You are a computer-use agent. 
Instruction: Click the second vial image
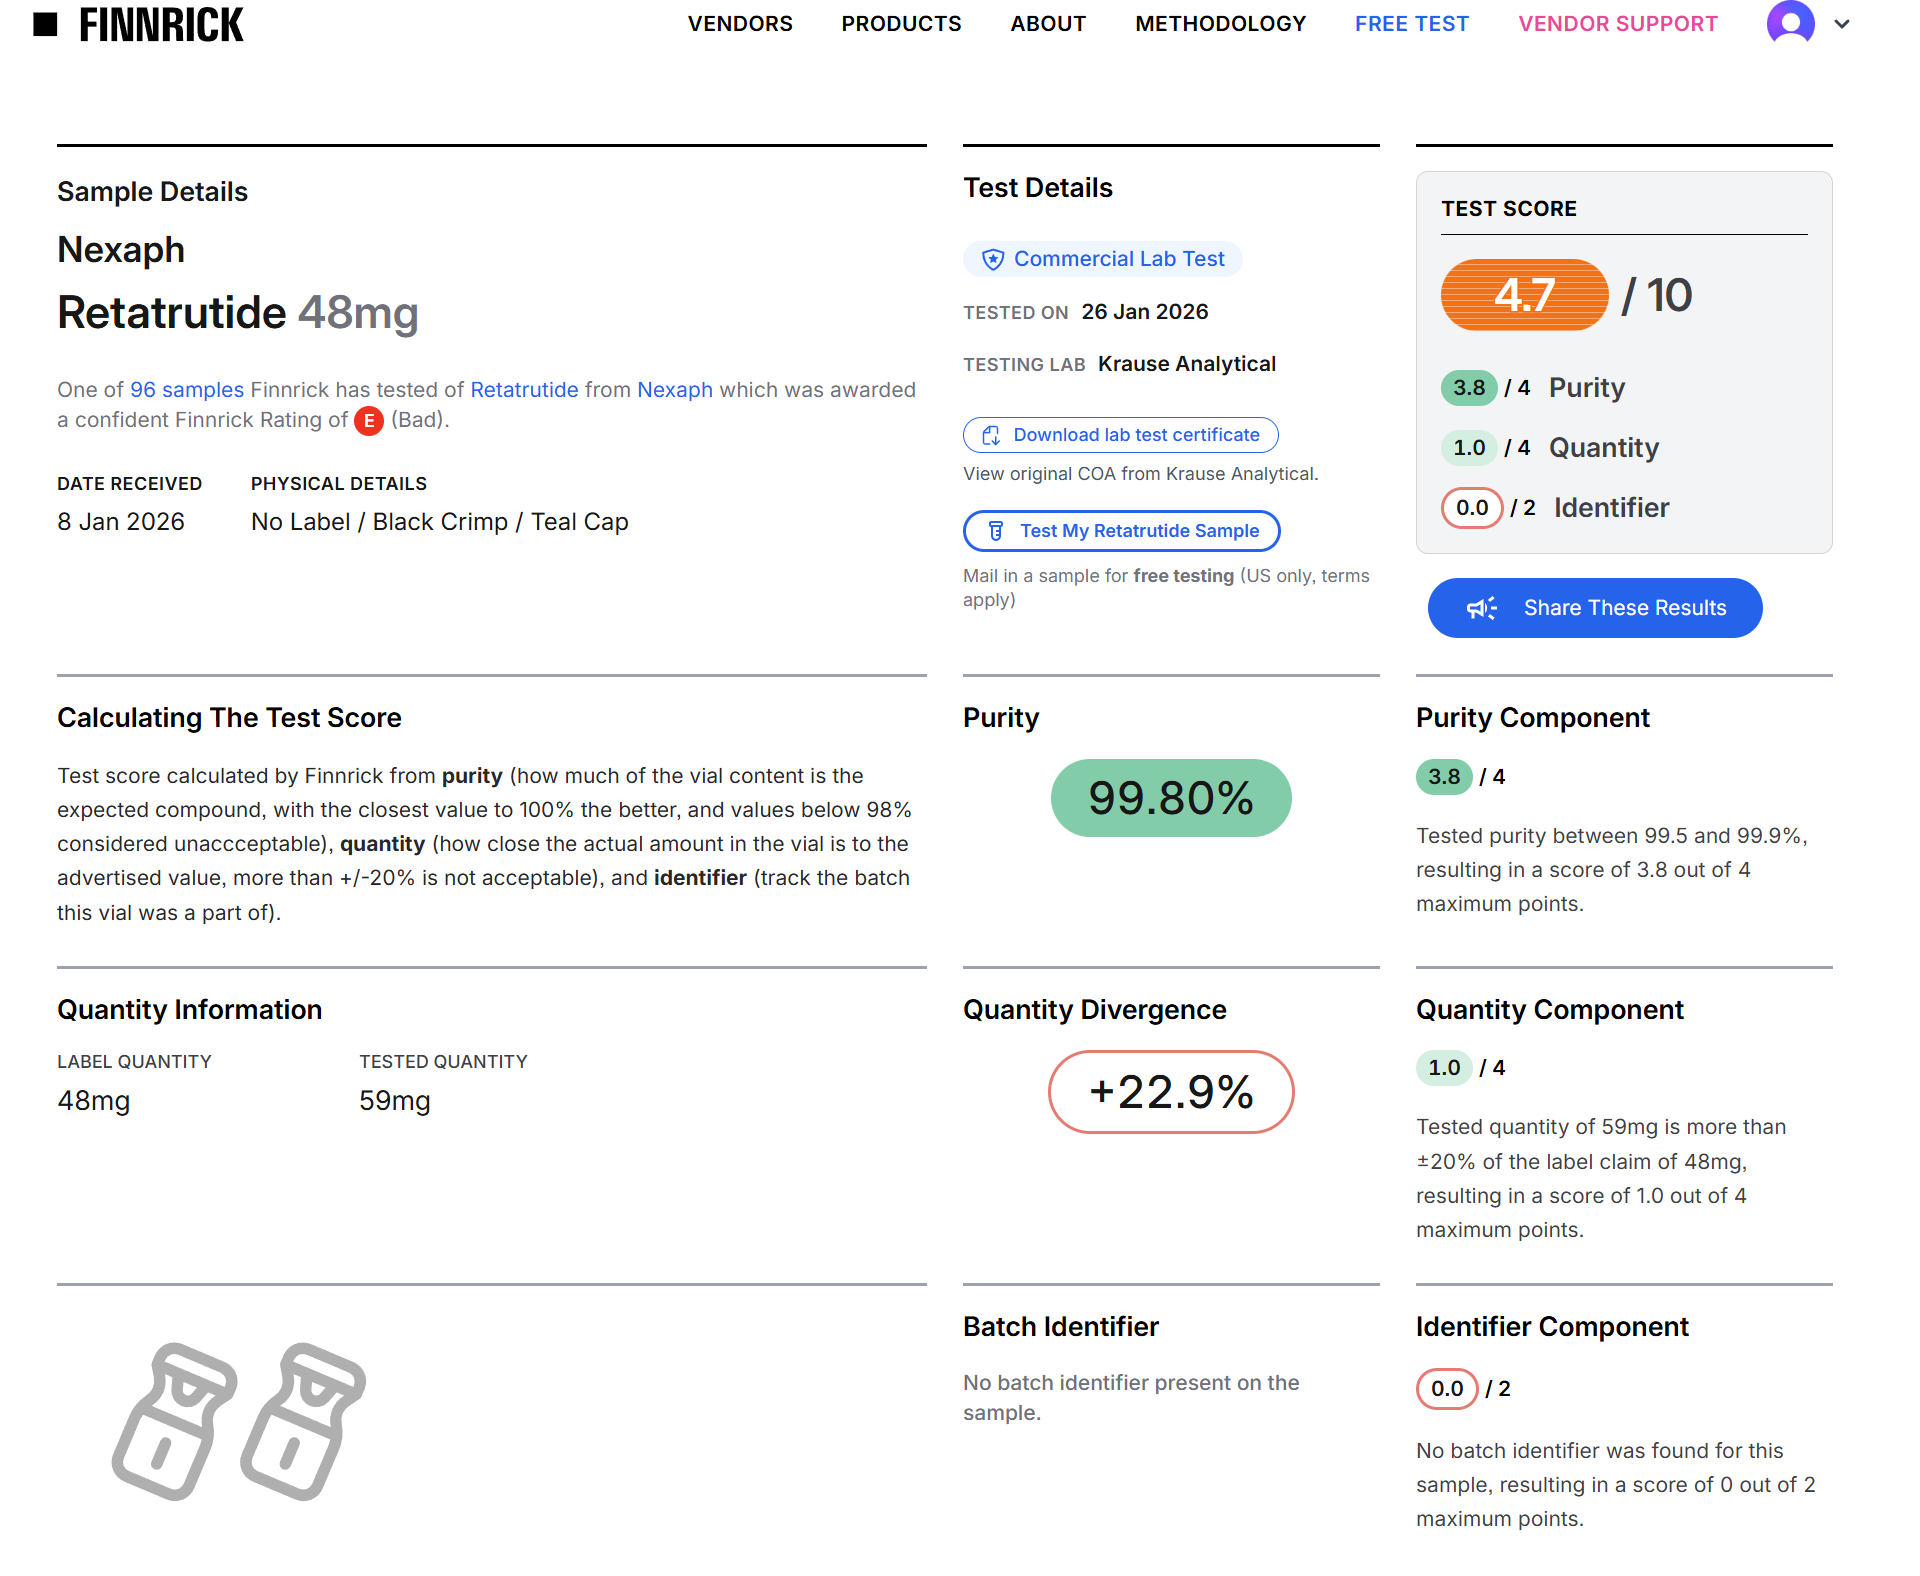(303, 1421)
